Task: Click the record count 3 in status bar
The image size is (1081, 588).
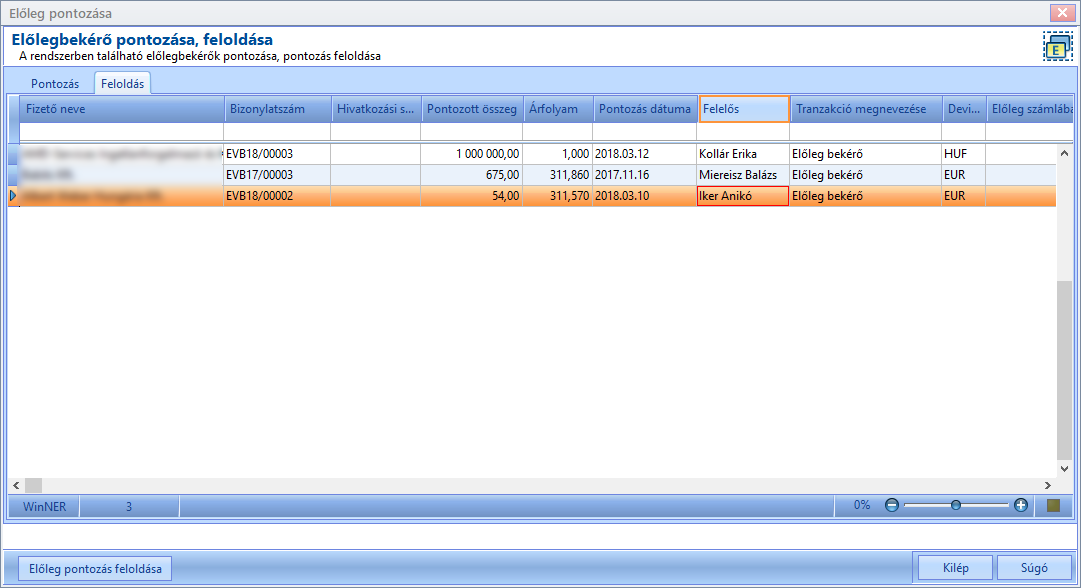Action: 129,506
